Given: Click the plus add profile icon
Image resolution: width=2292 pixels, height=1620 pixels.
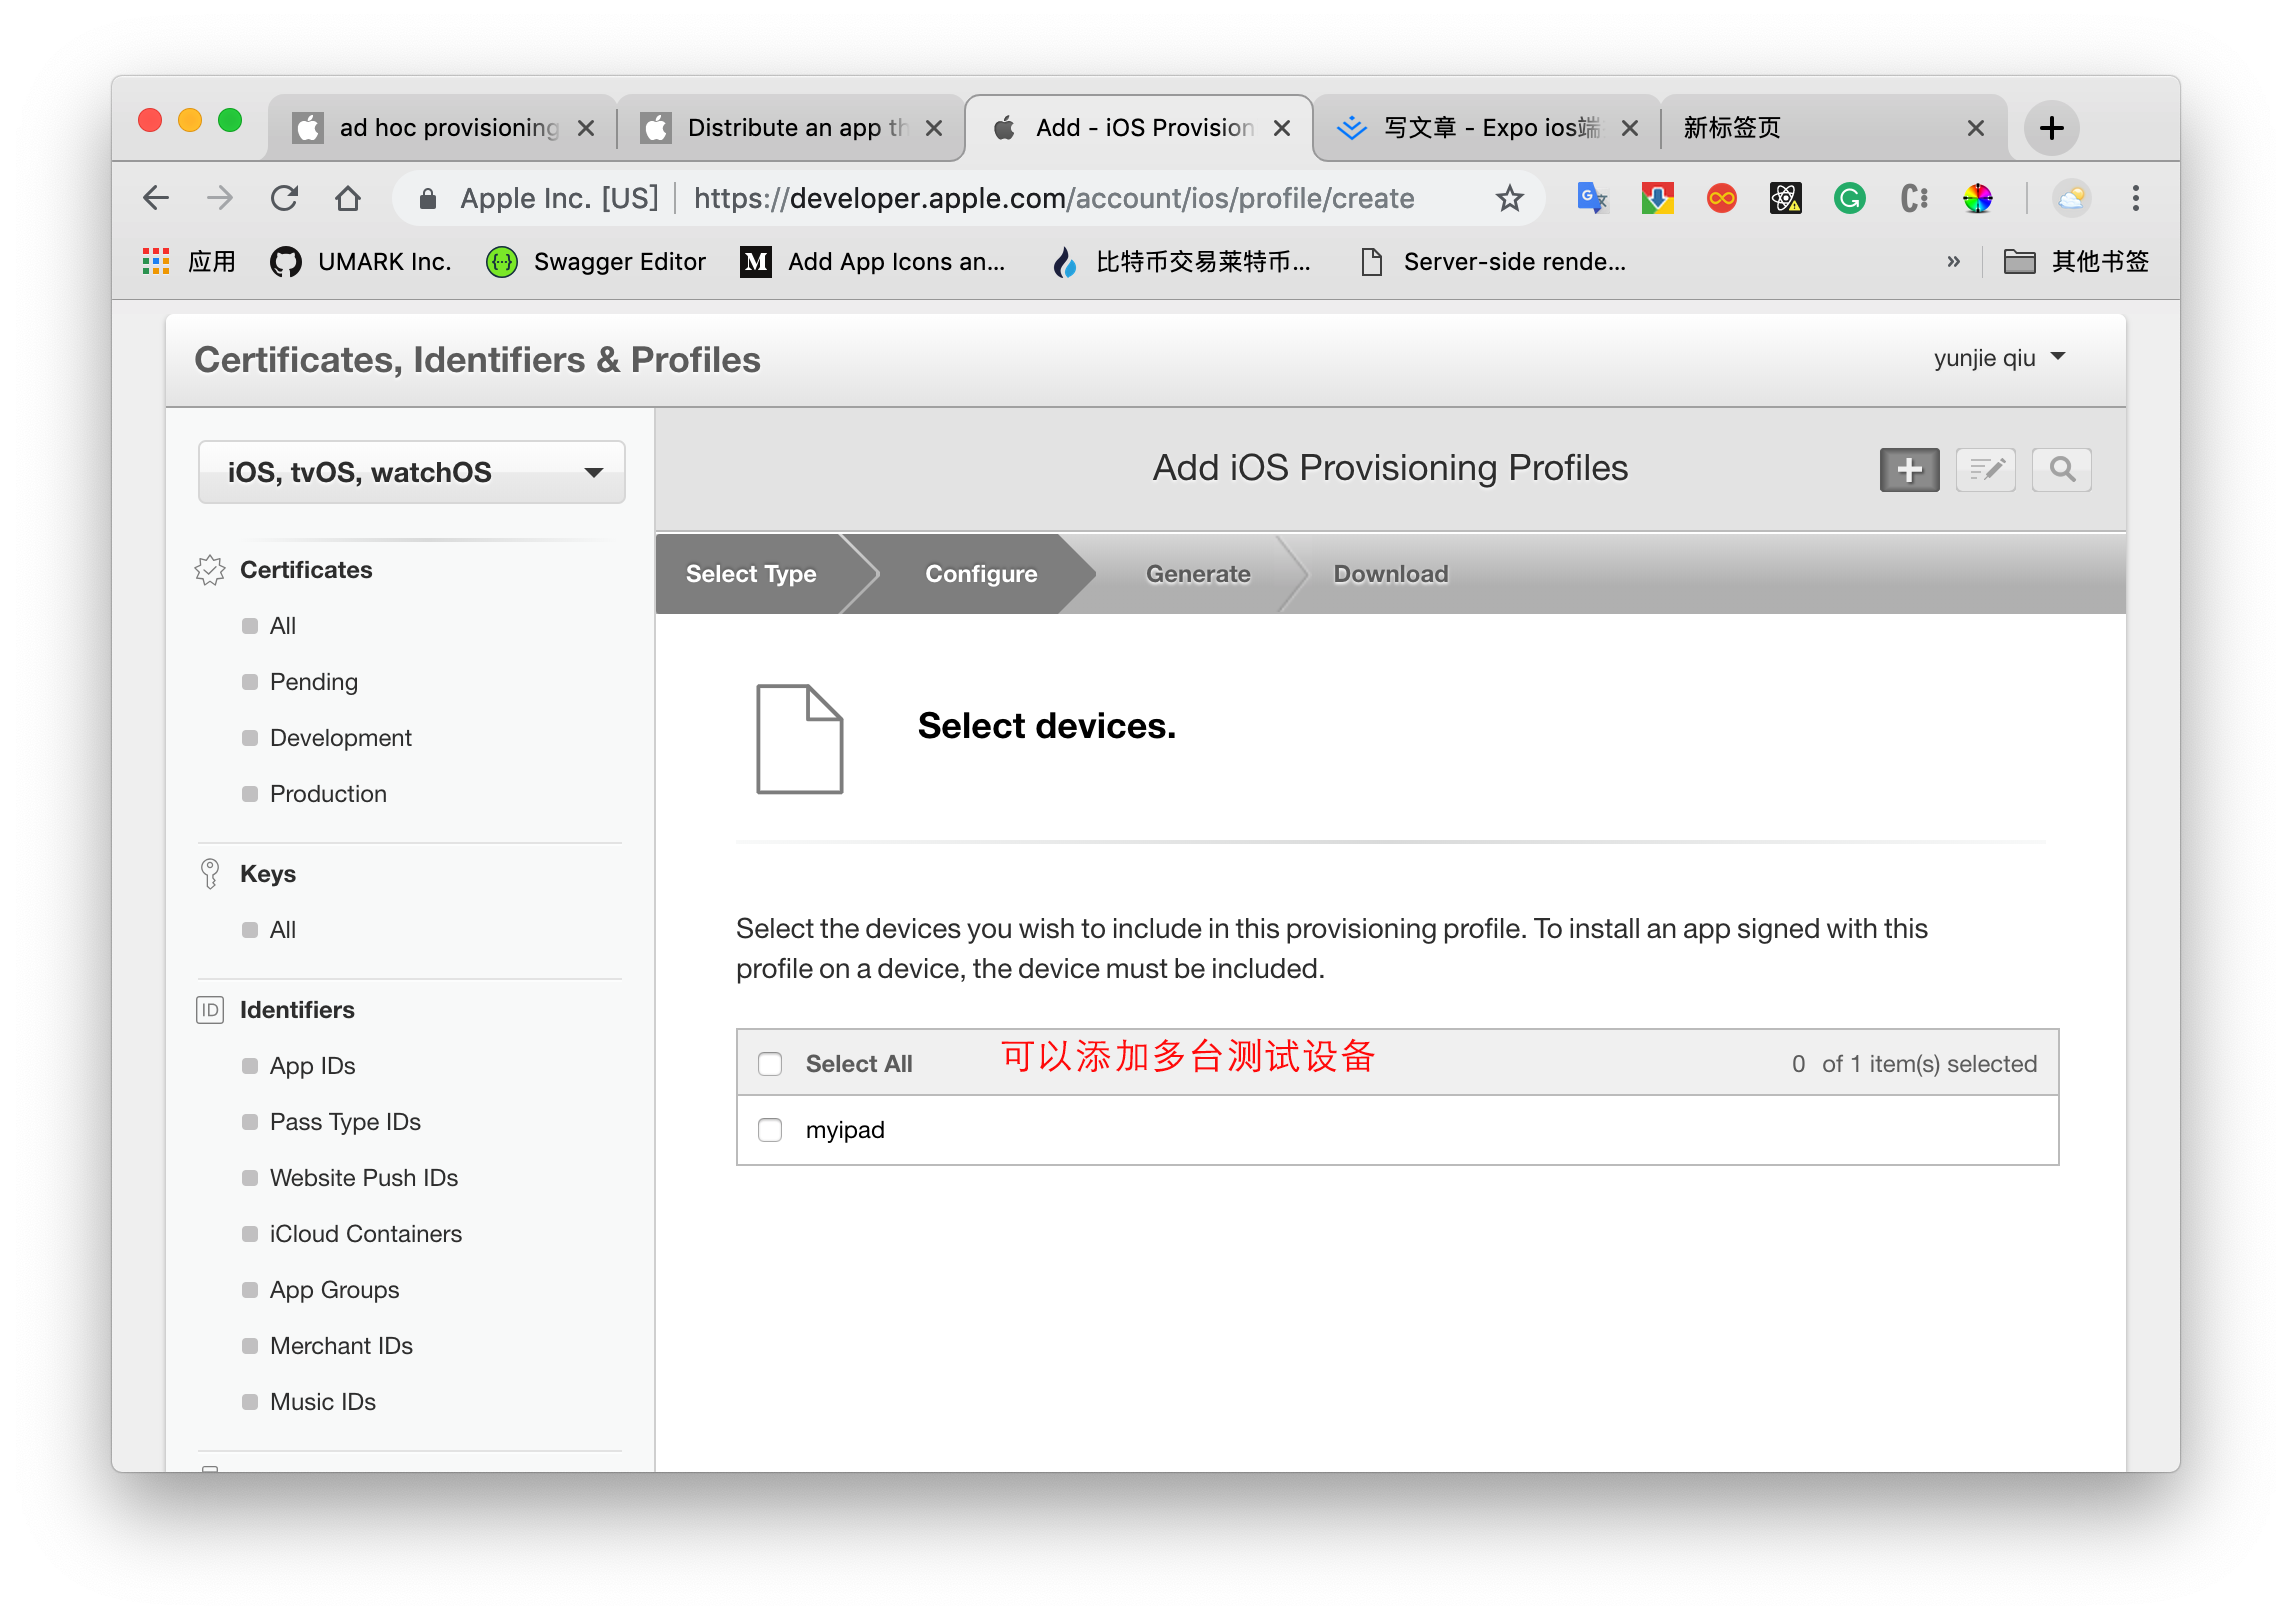Looking at the screenshot, I should pyautogui.click(x=1908, y=469).
